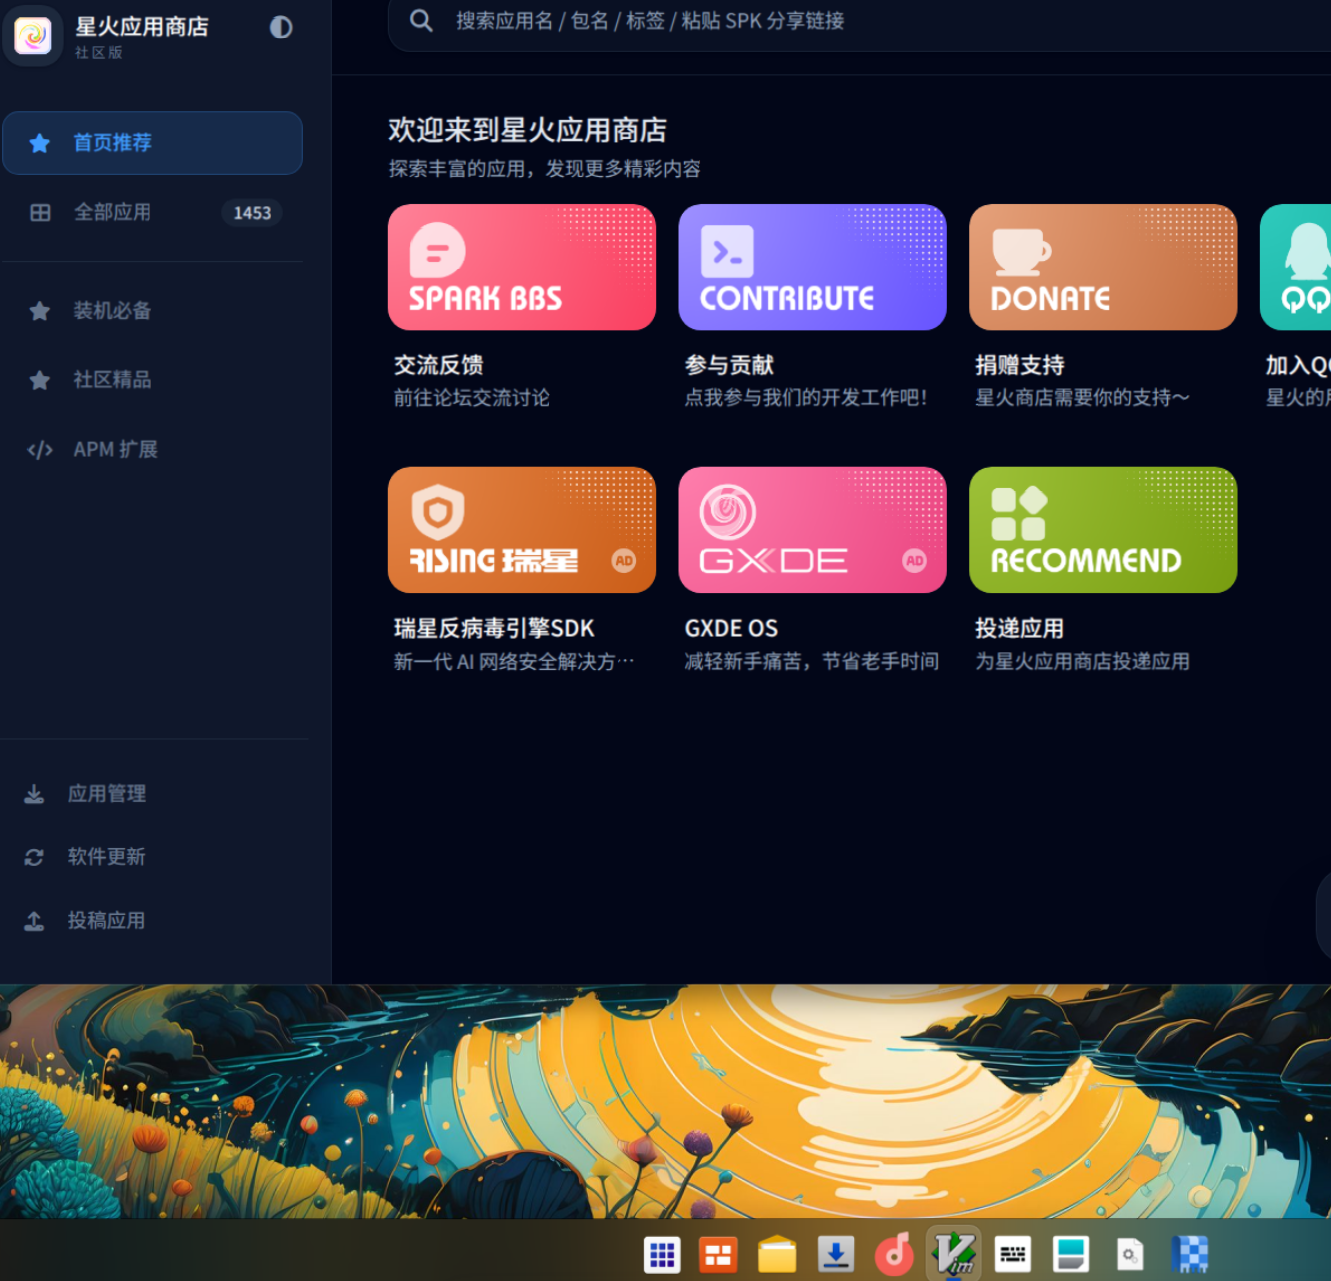Screen dimensions: 1331x1281
Task: Click the blue checkered dock icon
Action: coord(1189,1254)
